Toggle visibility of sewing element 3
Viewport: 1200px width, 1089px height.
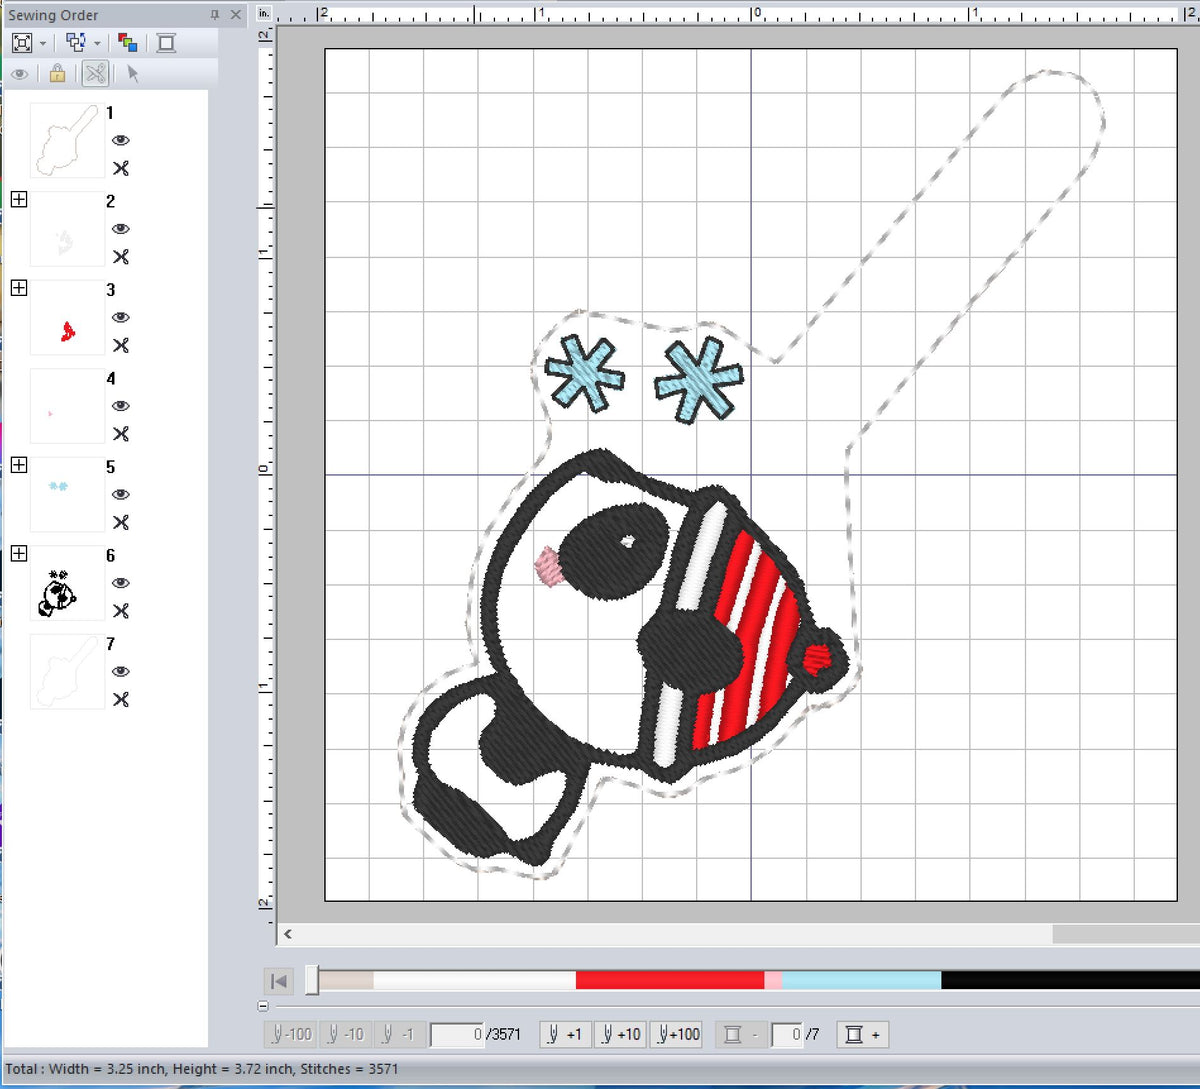(x=121, y=317)
